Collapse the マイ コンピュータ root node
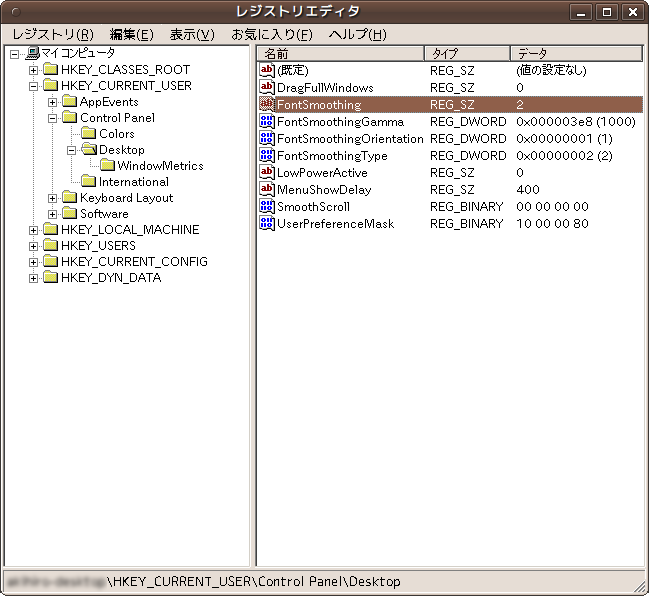 [x=14, y=54]
